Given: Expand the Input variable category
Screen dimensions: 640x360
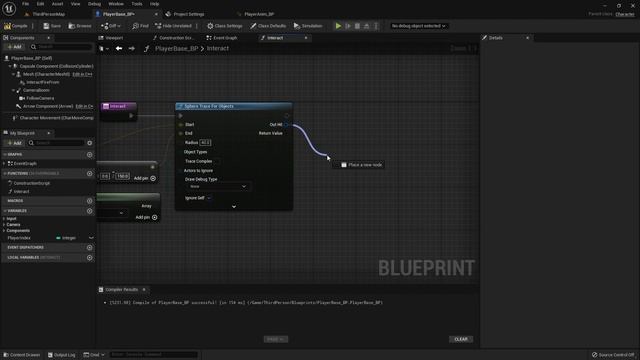Looking at the screenshot, I should pyautogui.click(x=4, y=219).
